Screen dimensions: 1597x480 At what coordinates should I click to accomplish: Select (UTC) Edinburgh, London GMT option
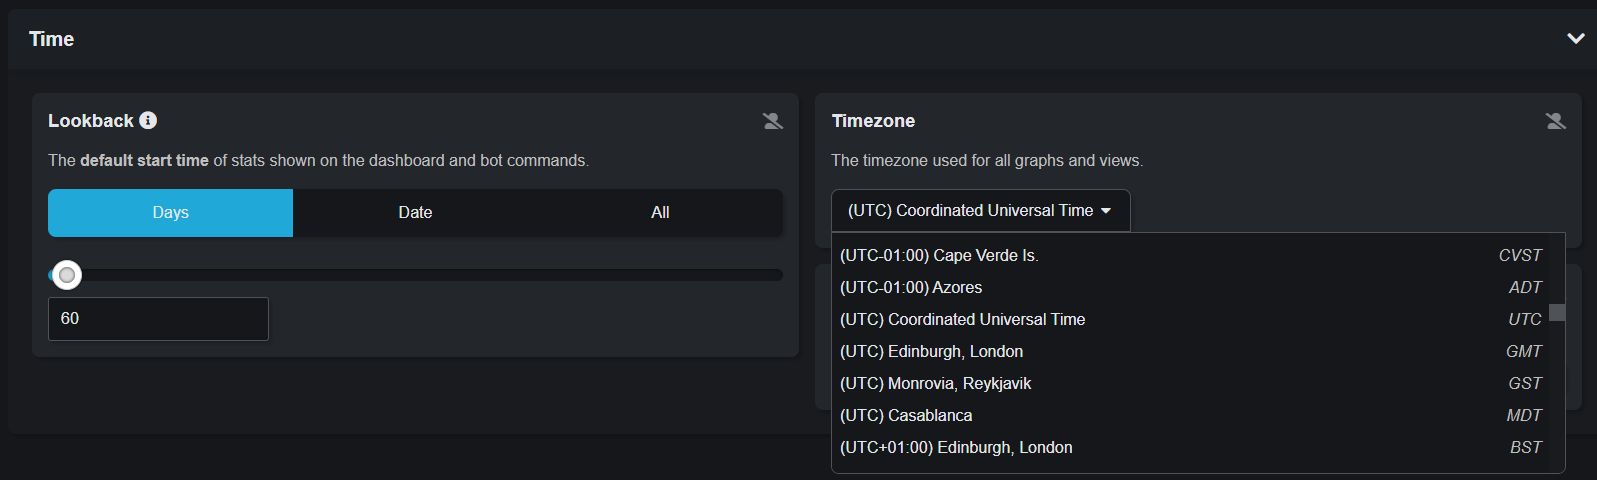point(1191,352)
